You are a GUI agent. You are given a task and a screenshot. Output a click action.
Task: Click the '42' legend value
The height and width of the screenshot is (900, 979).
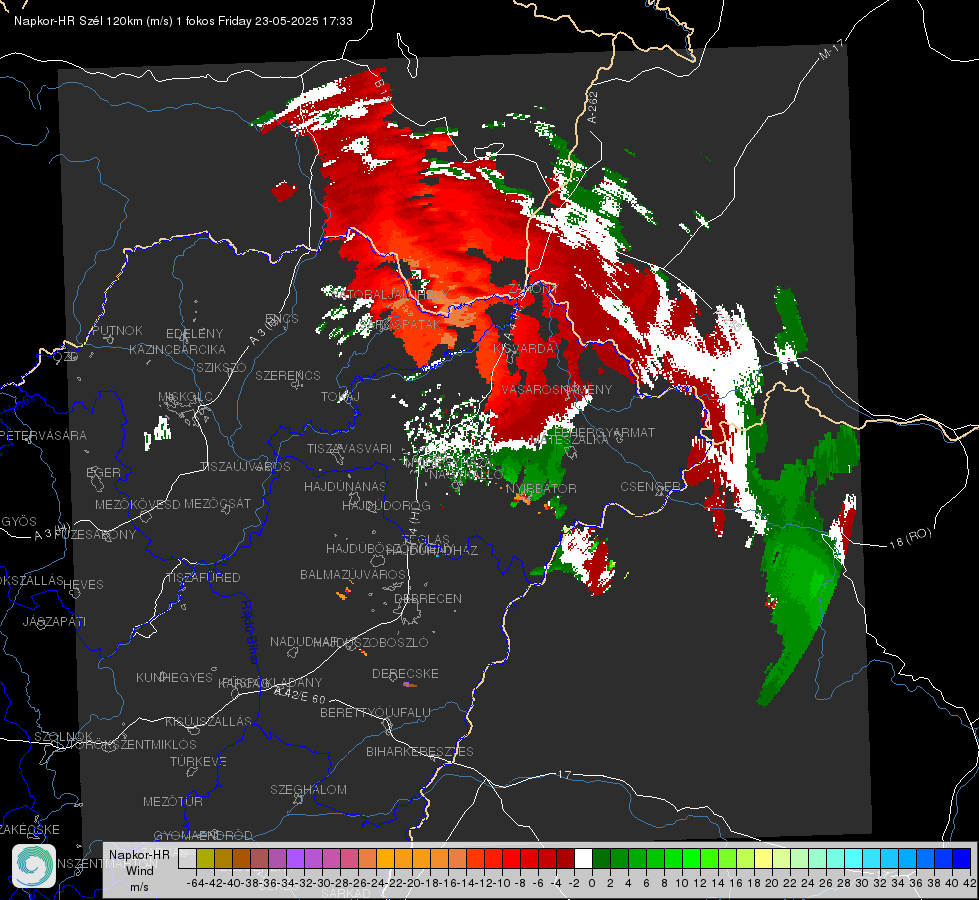pos(970,883)
